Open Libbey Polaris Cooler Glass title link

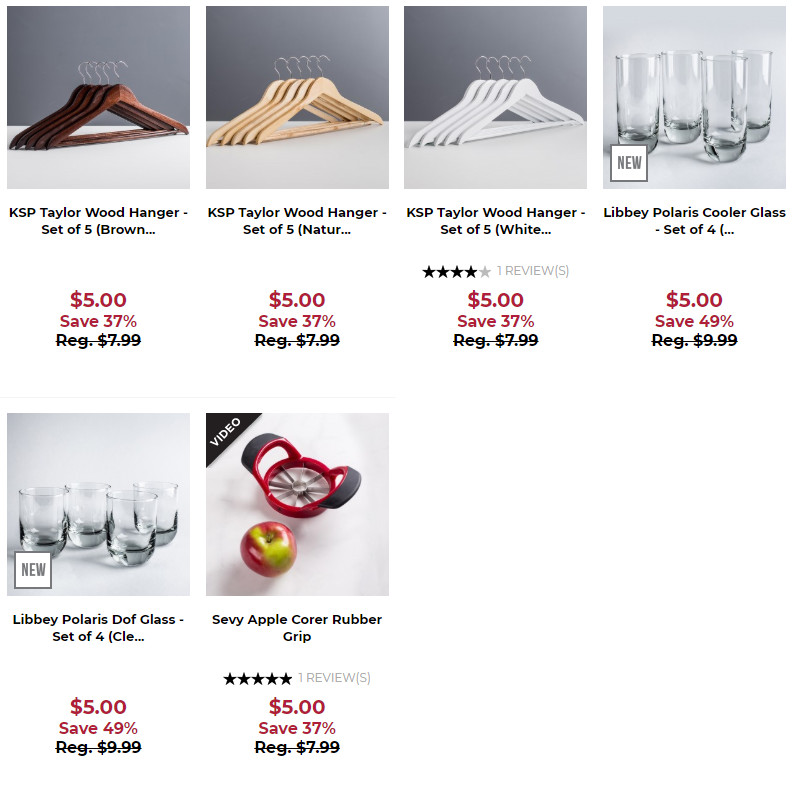pyautogui.click(x=694, y=221)
